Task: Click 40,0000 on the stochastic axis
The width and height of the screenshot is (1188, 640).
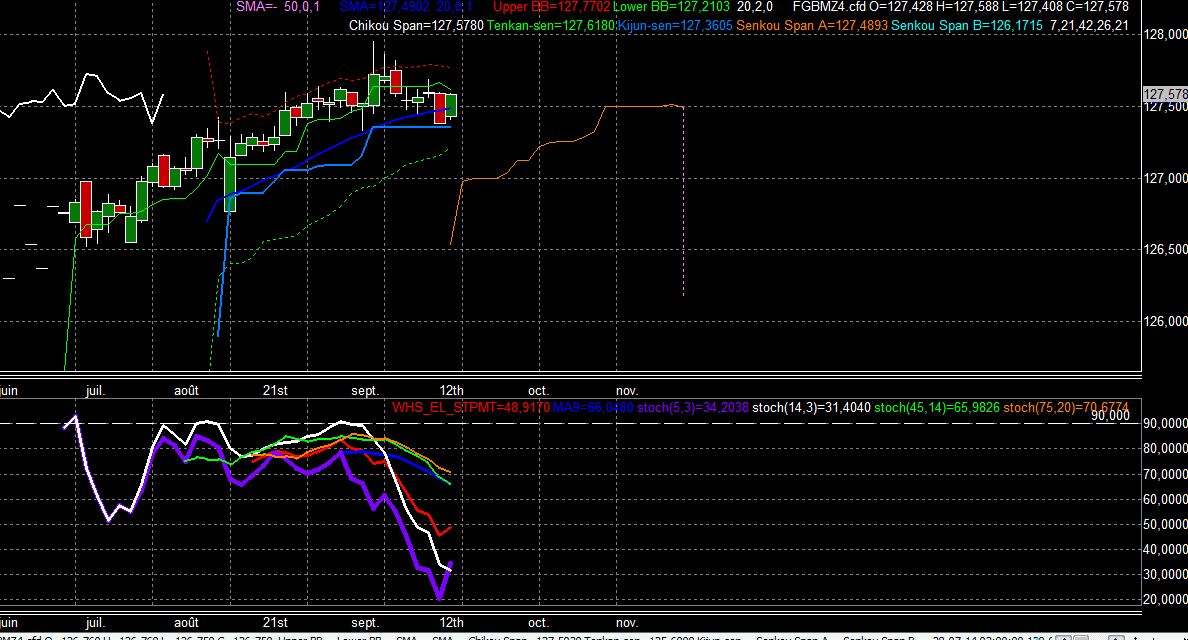Action: coord(1165,550)
